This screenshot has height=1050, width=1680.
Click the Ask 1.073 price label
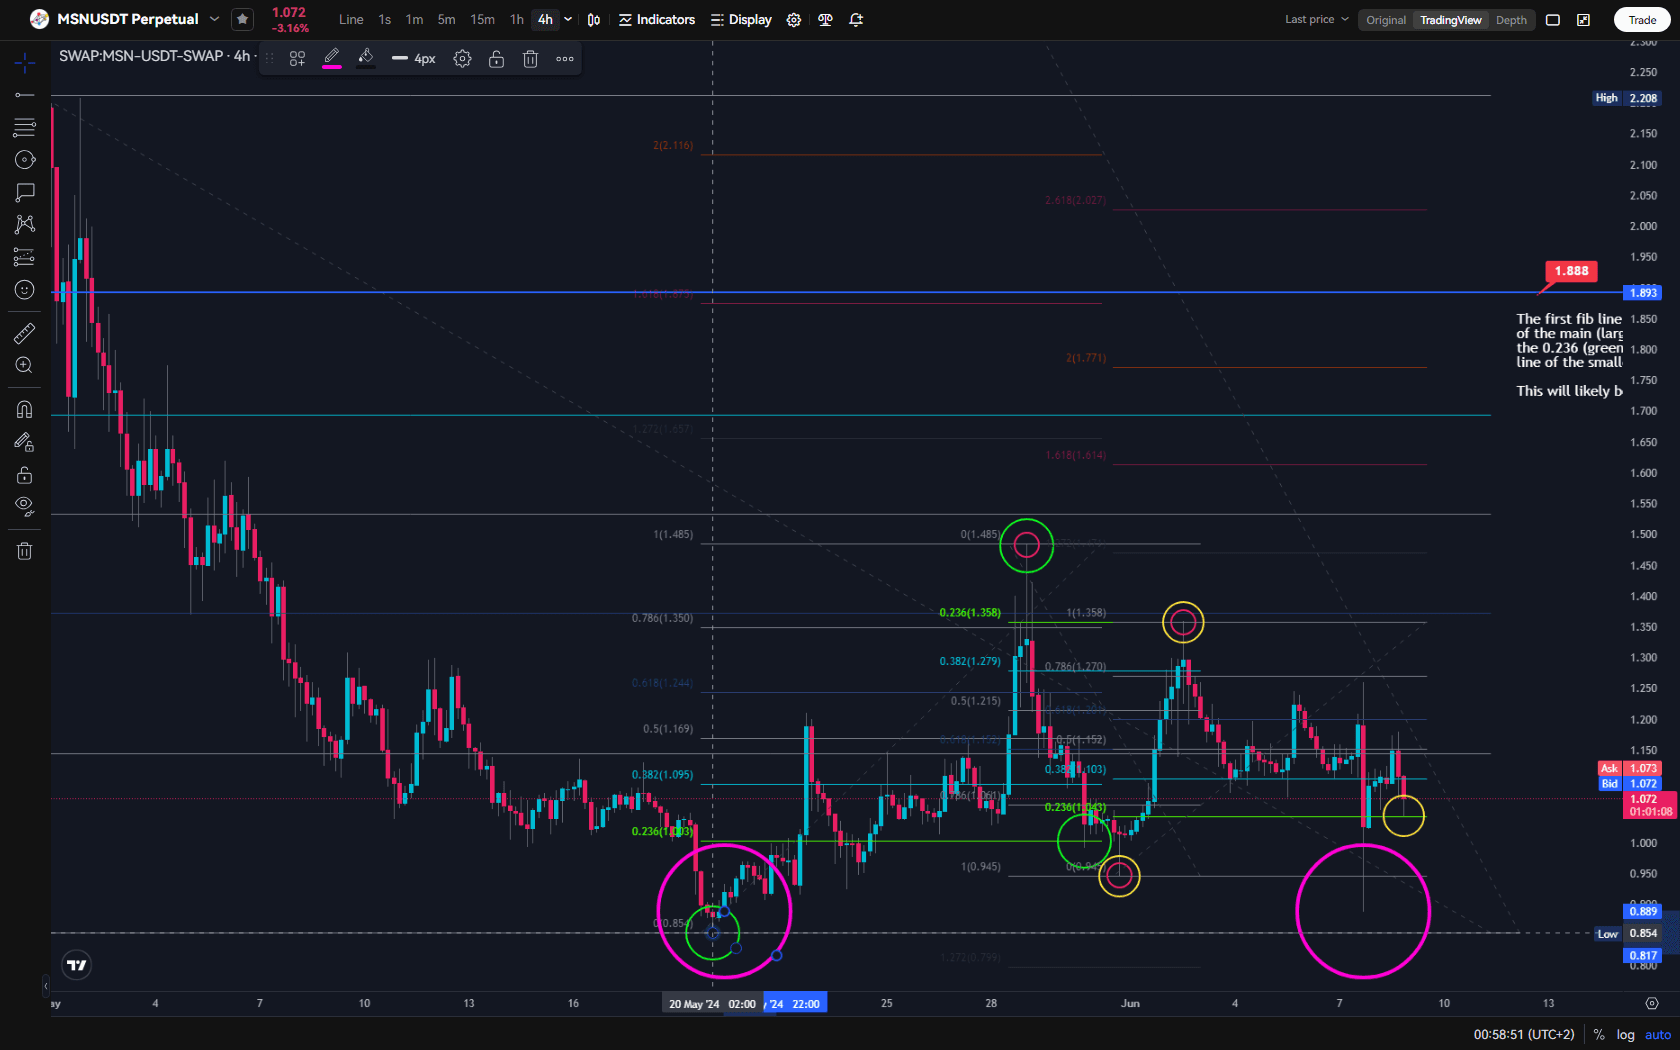coord(1630,769)
